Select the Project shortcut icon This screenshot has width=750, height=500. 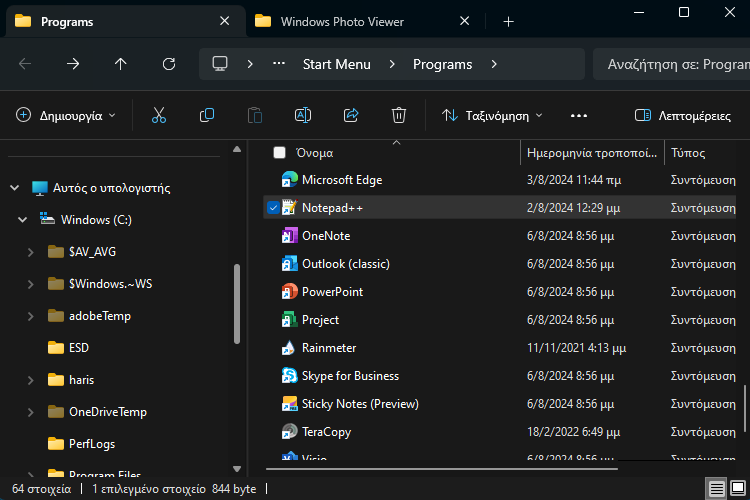pos(289,320)
